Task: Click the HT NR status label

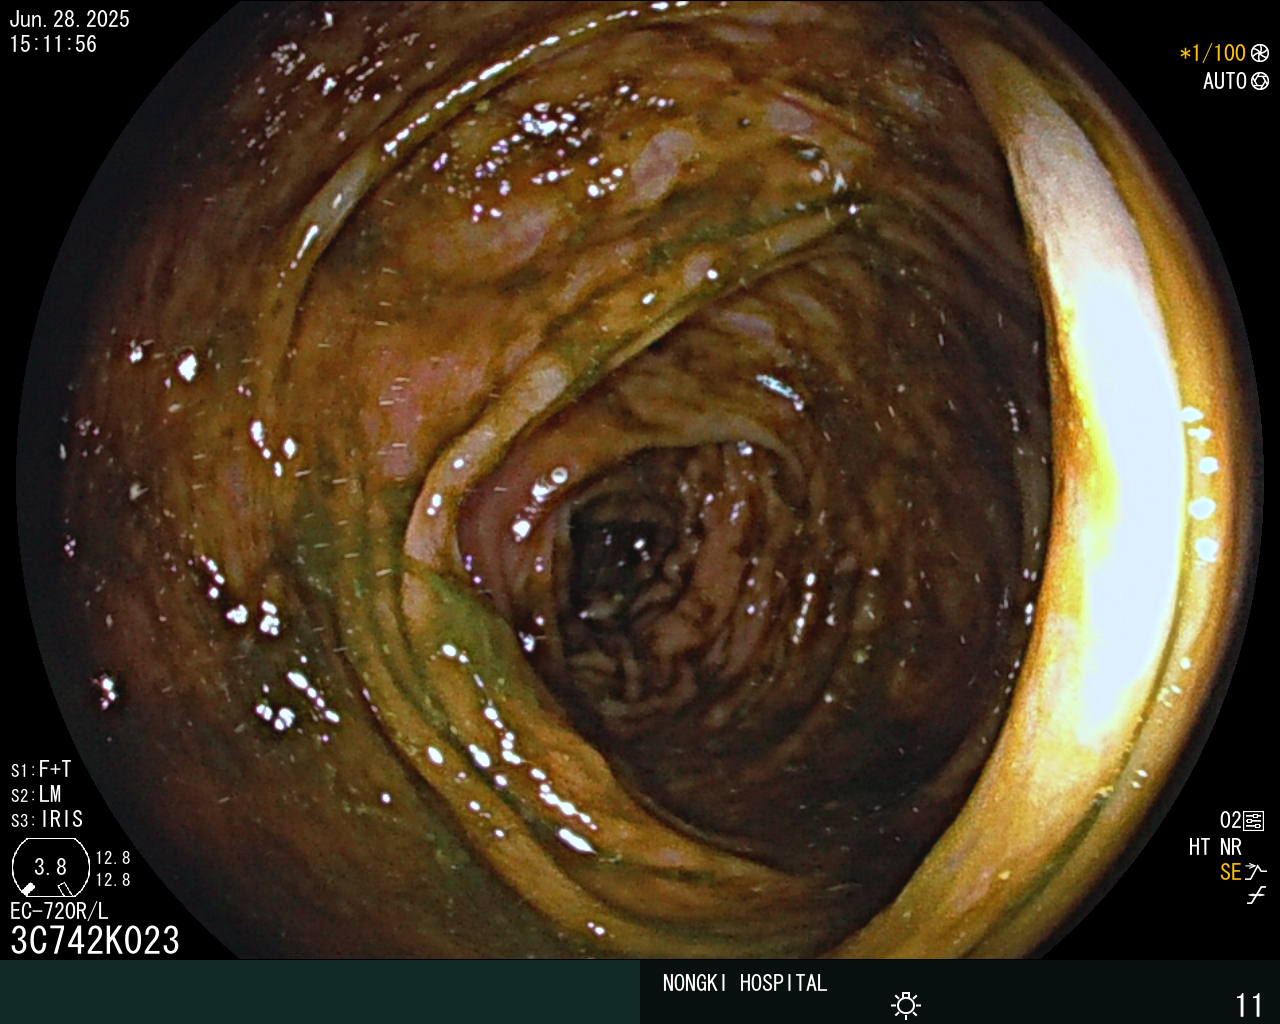Action: tap(1215, 847)
